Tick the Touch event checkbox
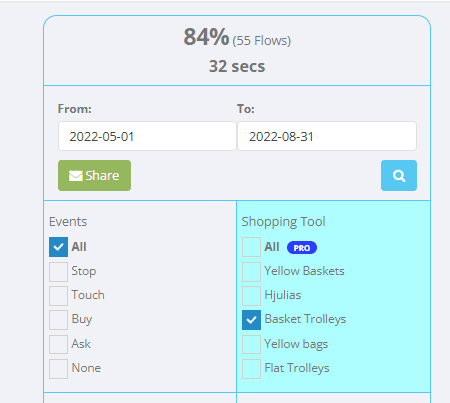This screenshot has width=450, height=403. [x=58, y=296]
